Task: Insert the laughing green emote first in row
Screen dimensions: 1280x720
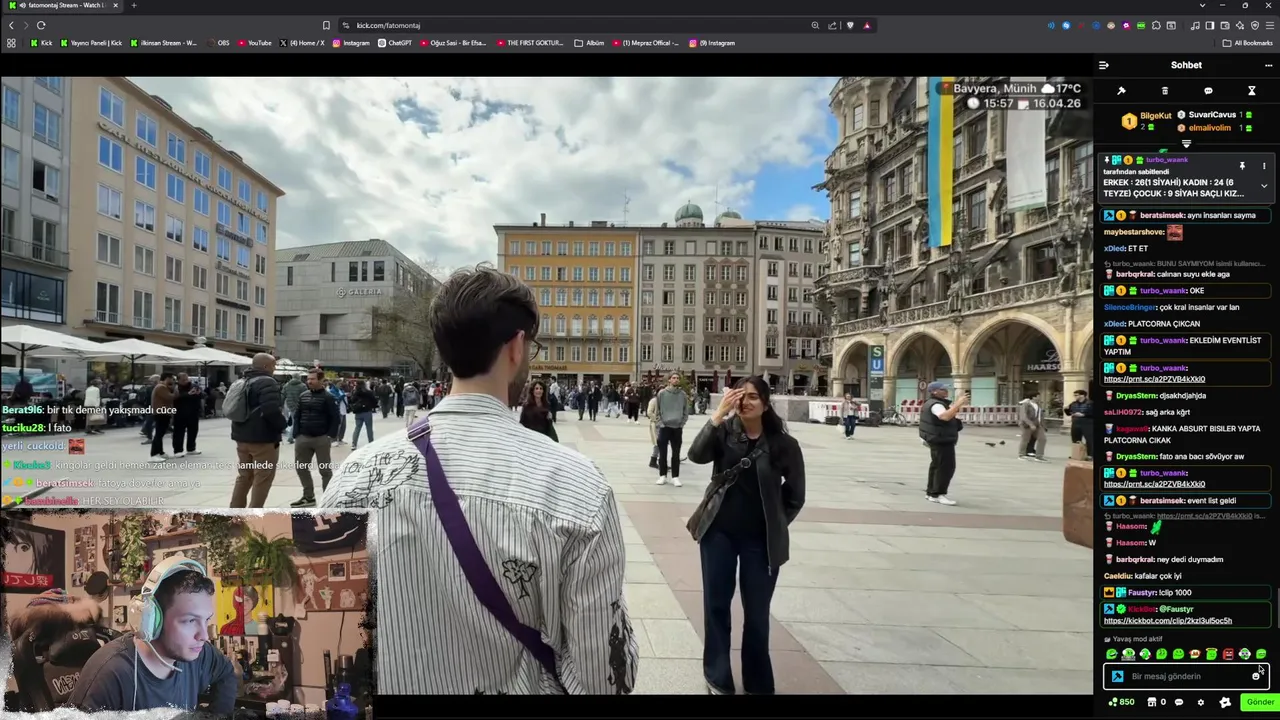Action: 1112,654
